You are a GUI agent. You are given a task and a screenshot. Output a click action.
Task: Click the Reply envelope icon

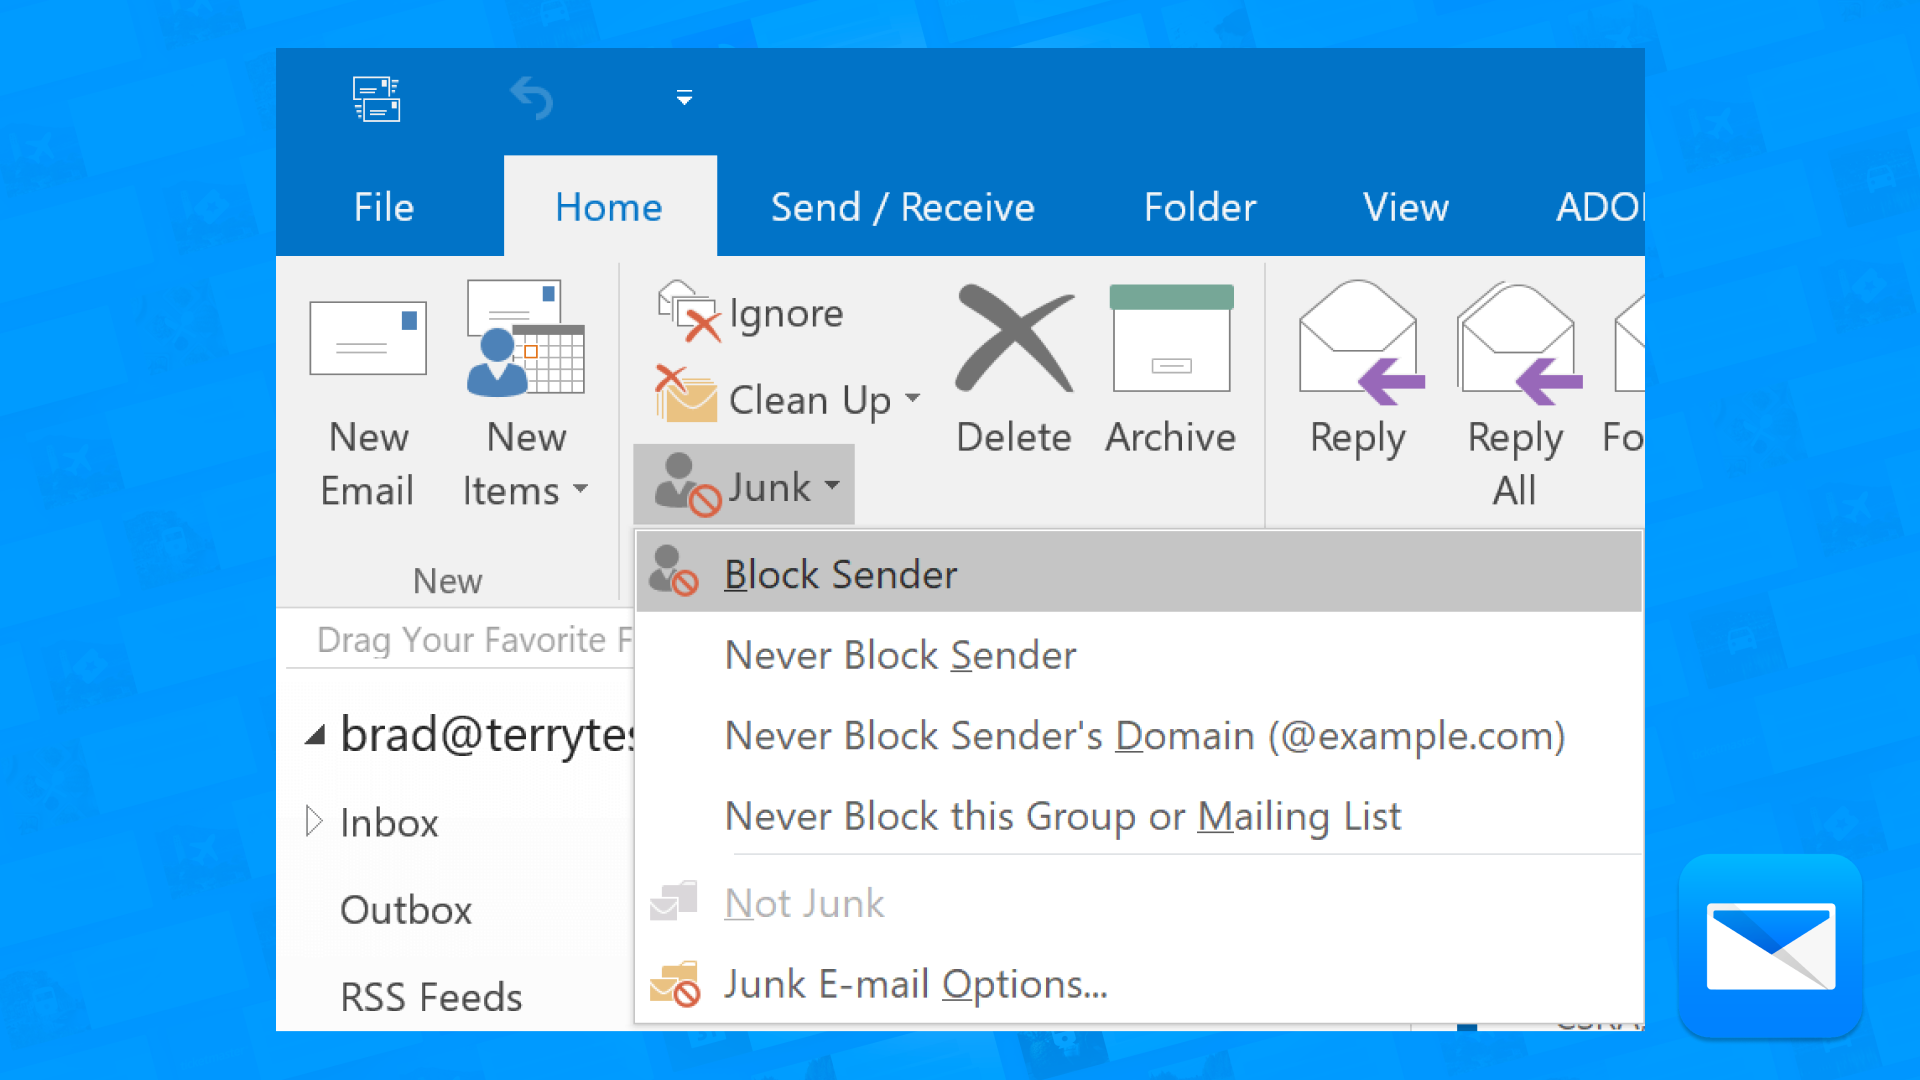(x=1359, y=342)
